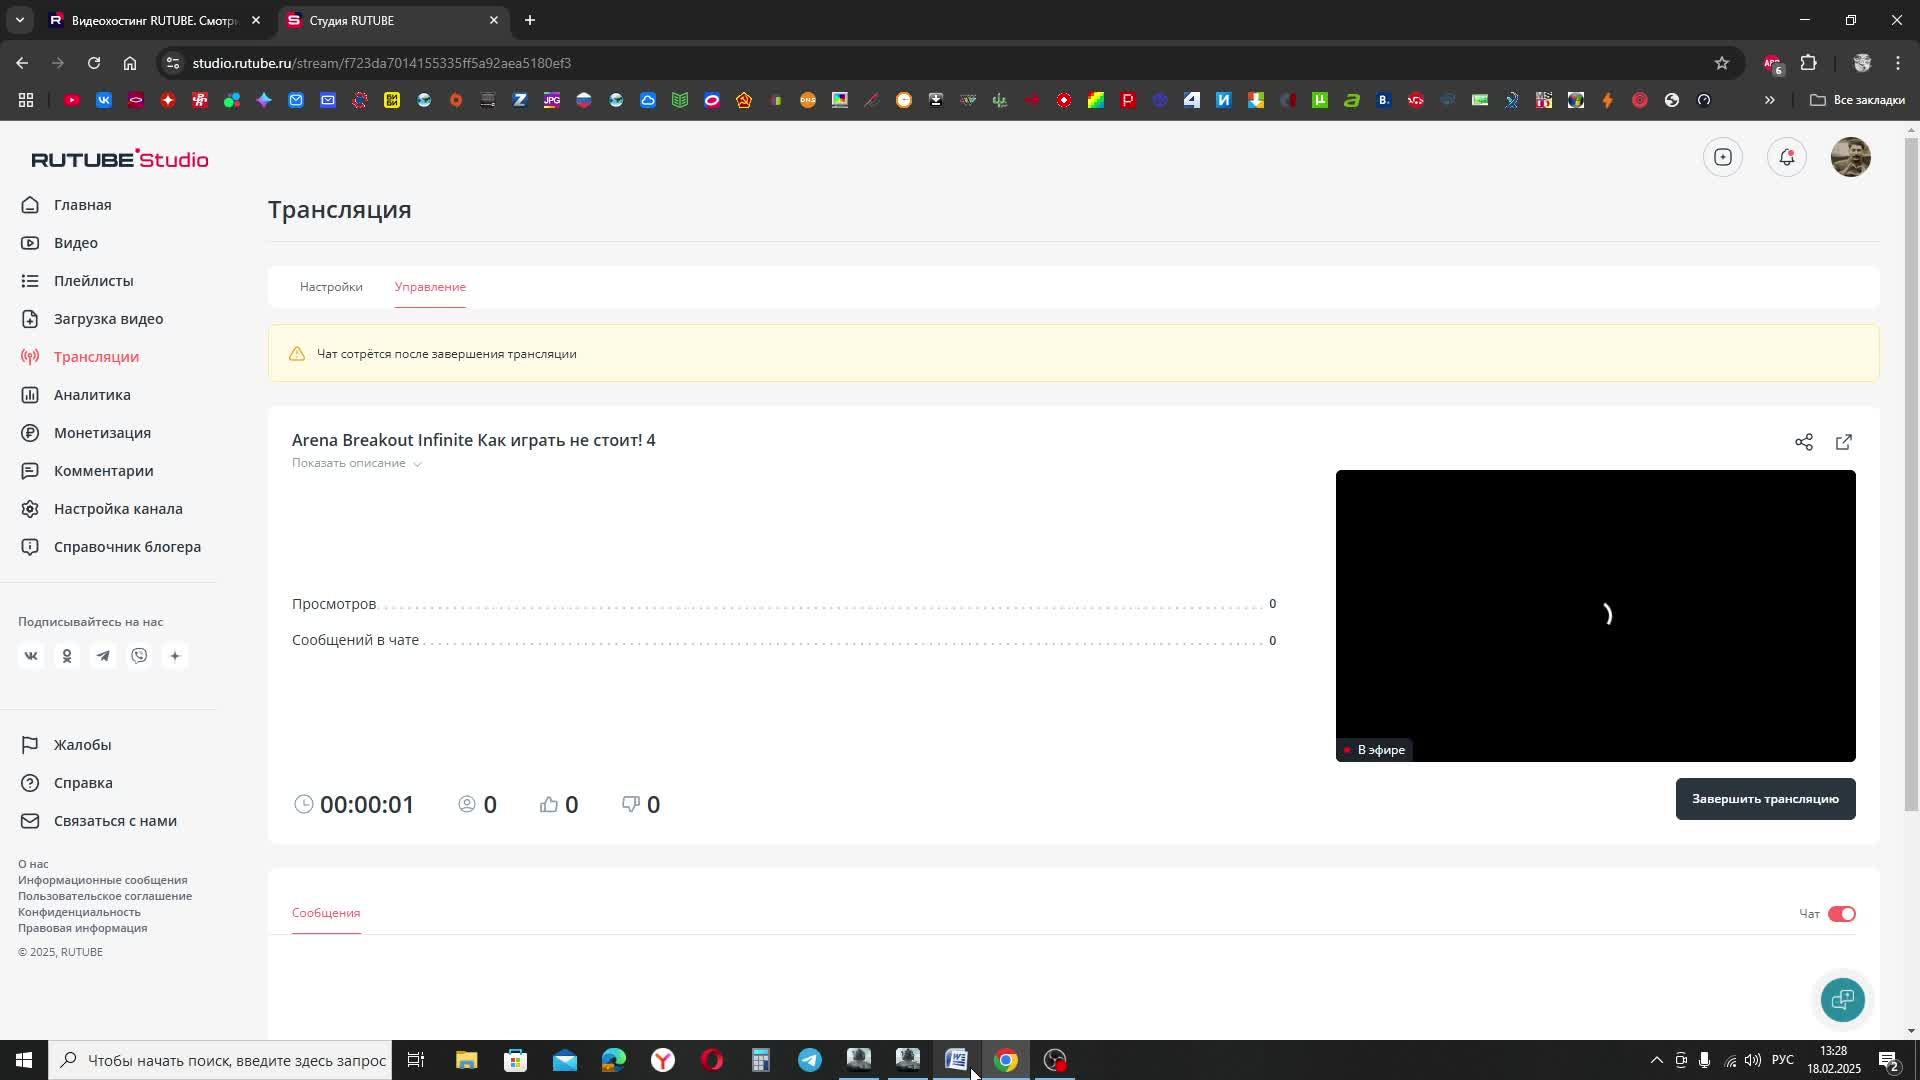This screenshot has height=1080, width=1920.
Task: Open Аналитика in the sidebar
Action: [92, 395]
